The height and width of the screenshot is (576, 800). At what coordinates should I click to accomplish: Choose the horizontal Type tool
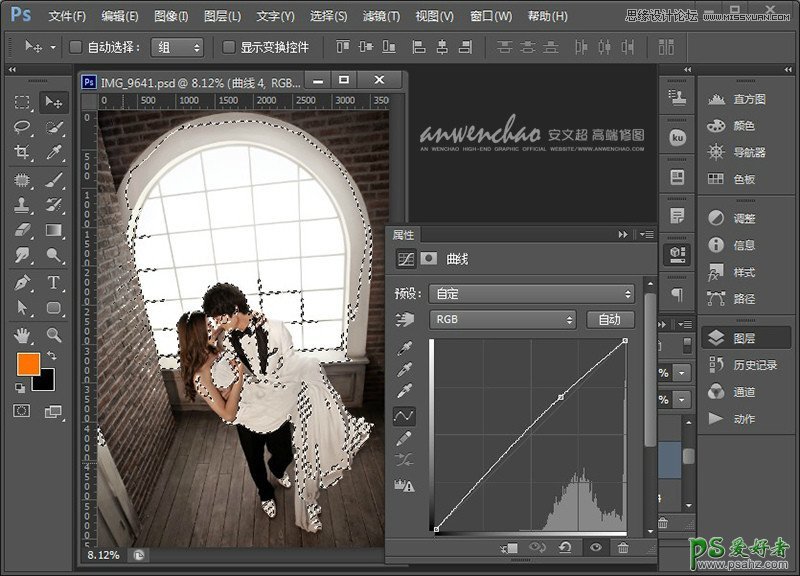pyautogui.click(x=54, y=283)
